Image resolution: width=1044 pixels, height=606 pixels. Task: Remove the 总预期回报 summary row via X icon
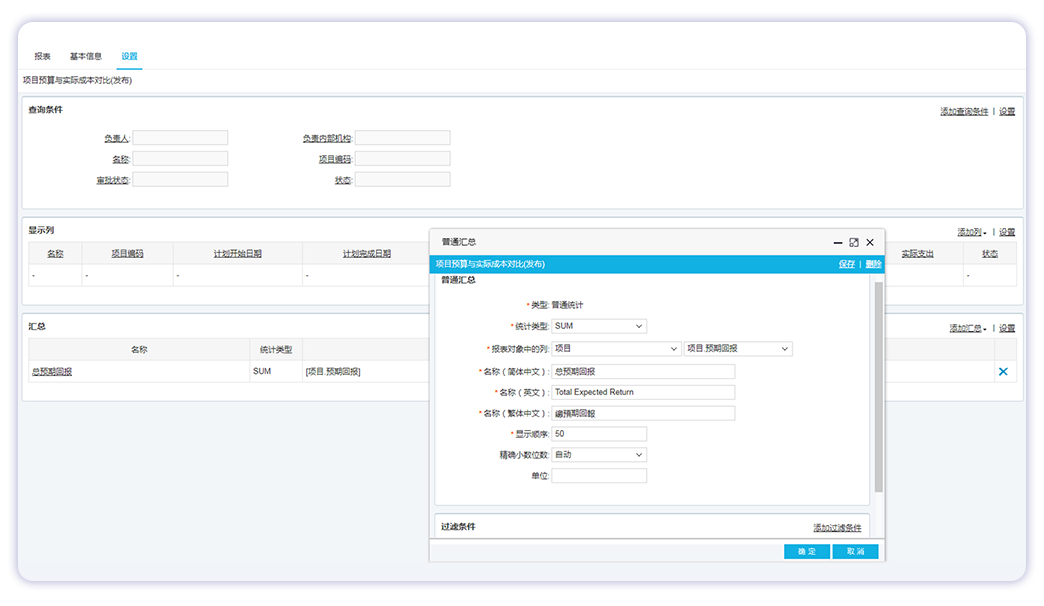coord(1003,371)
